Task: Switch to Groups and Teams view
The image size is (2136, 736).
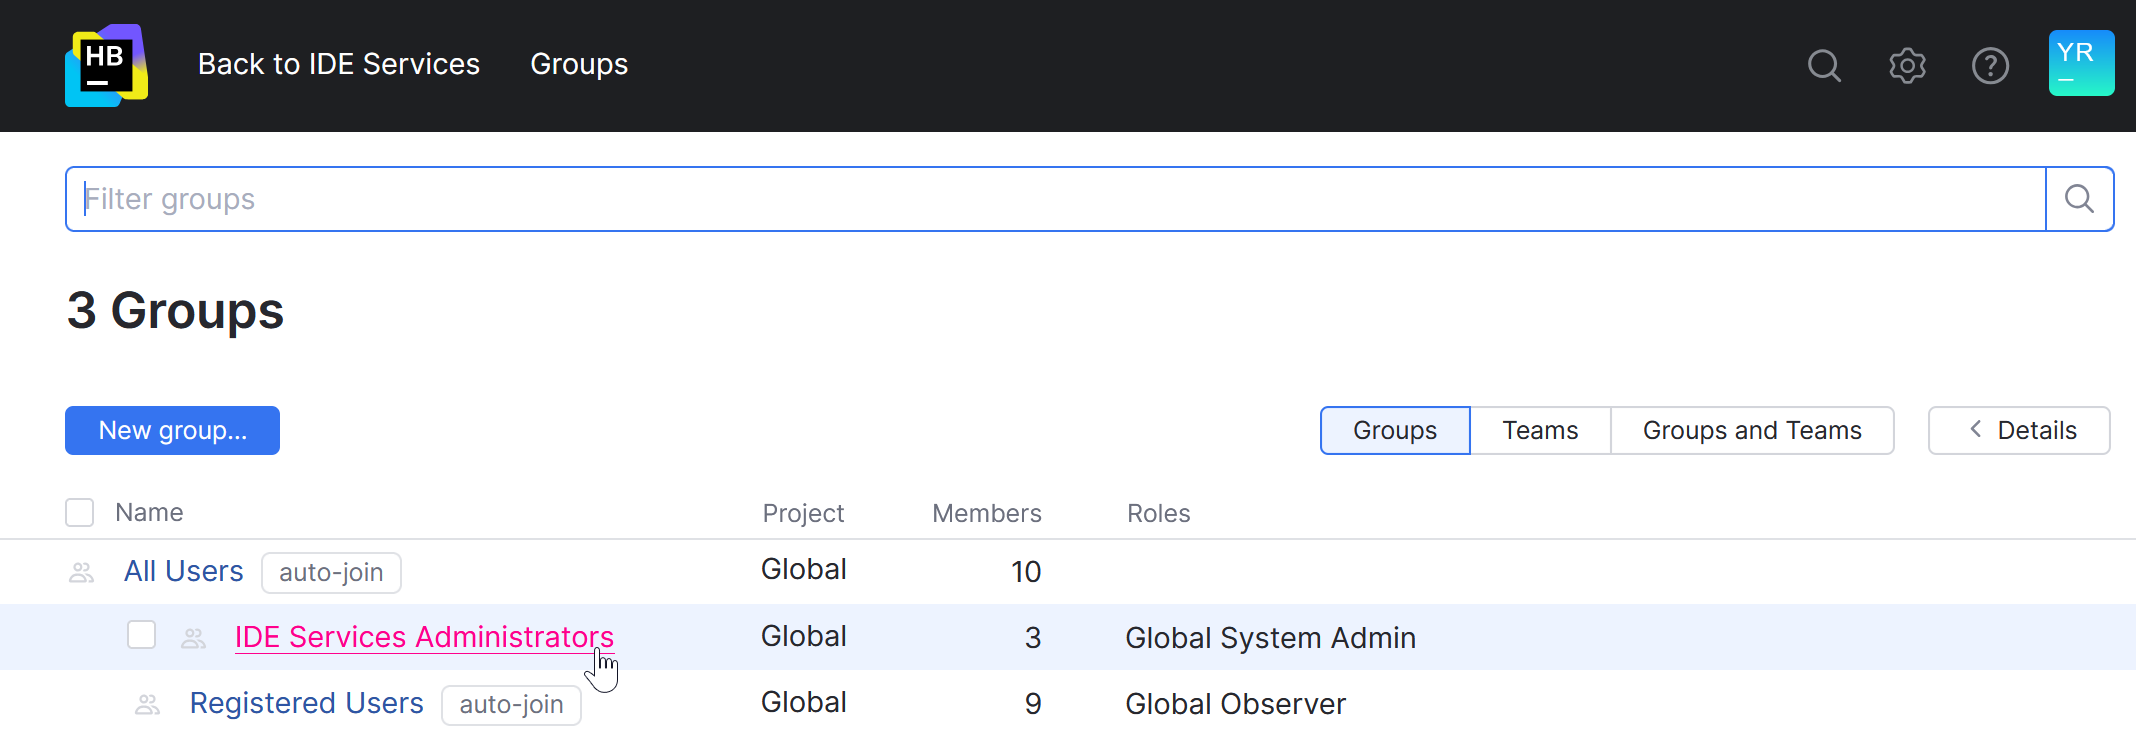Action: point(1752,430)
